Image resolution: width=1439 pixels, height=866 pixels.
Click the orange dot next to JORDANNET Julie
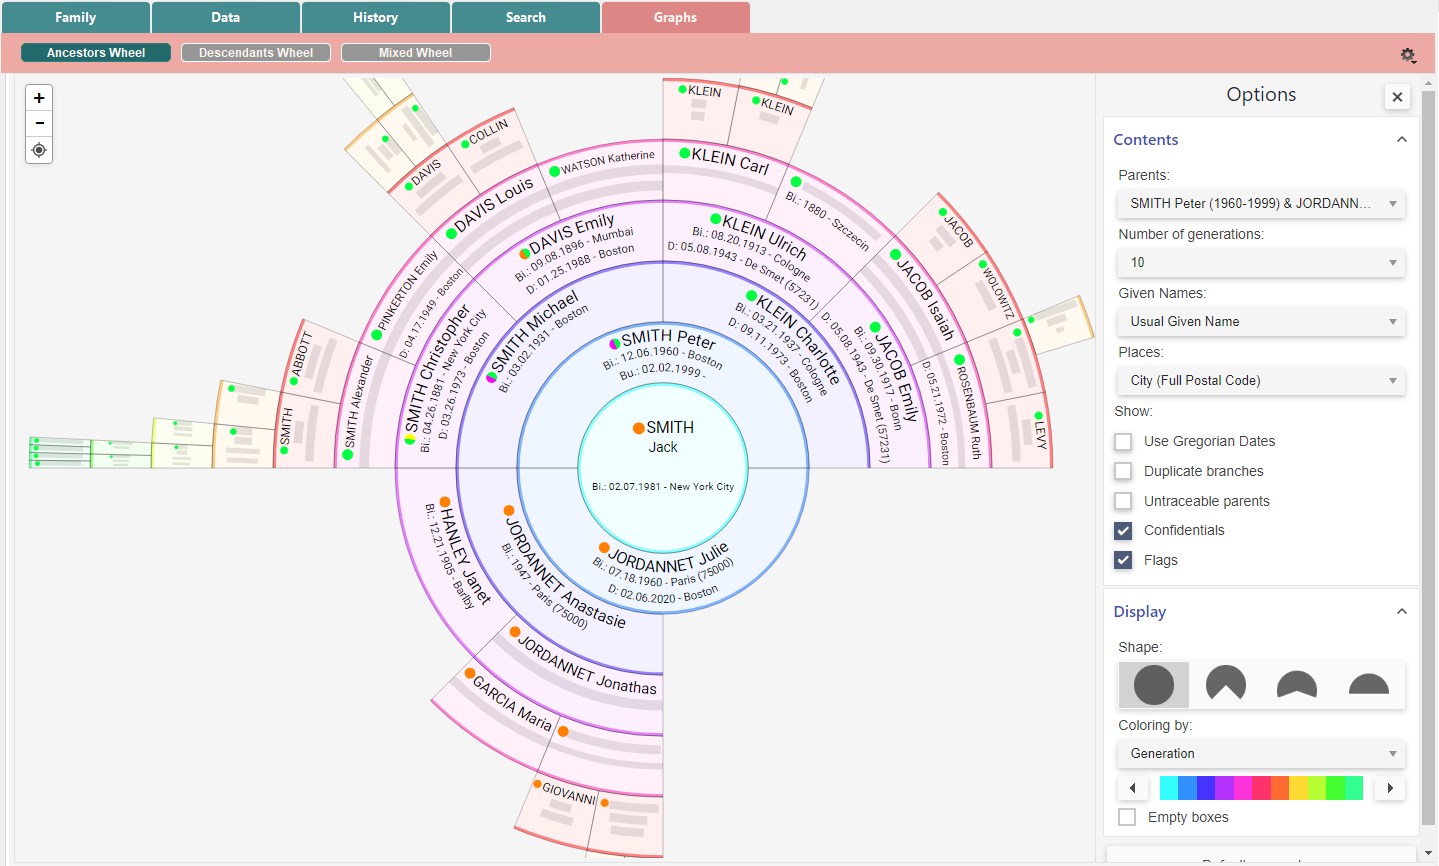(x=604, y=548)
